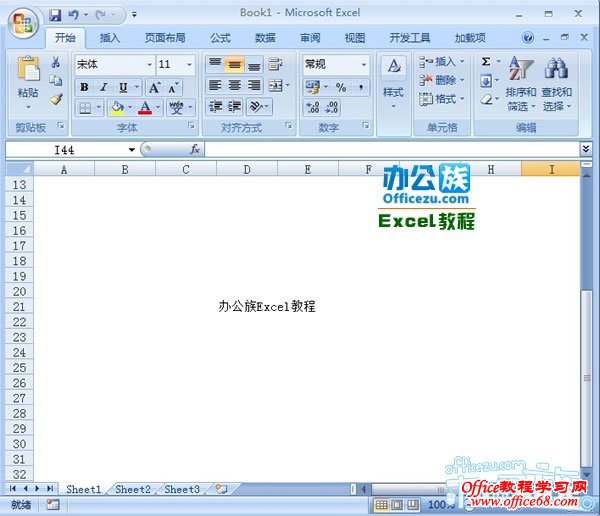The image size is (600, 516).
Task: Toggle bold formatting
Action: pyautogui.click(x=84, y=88)
